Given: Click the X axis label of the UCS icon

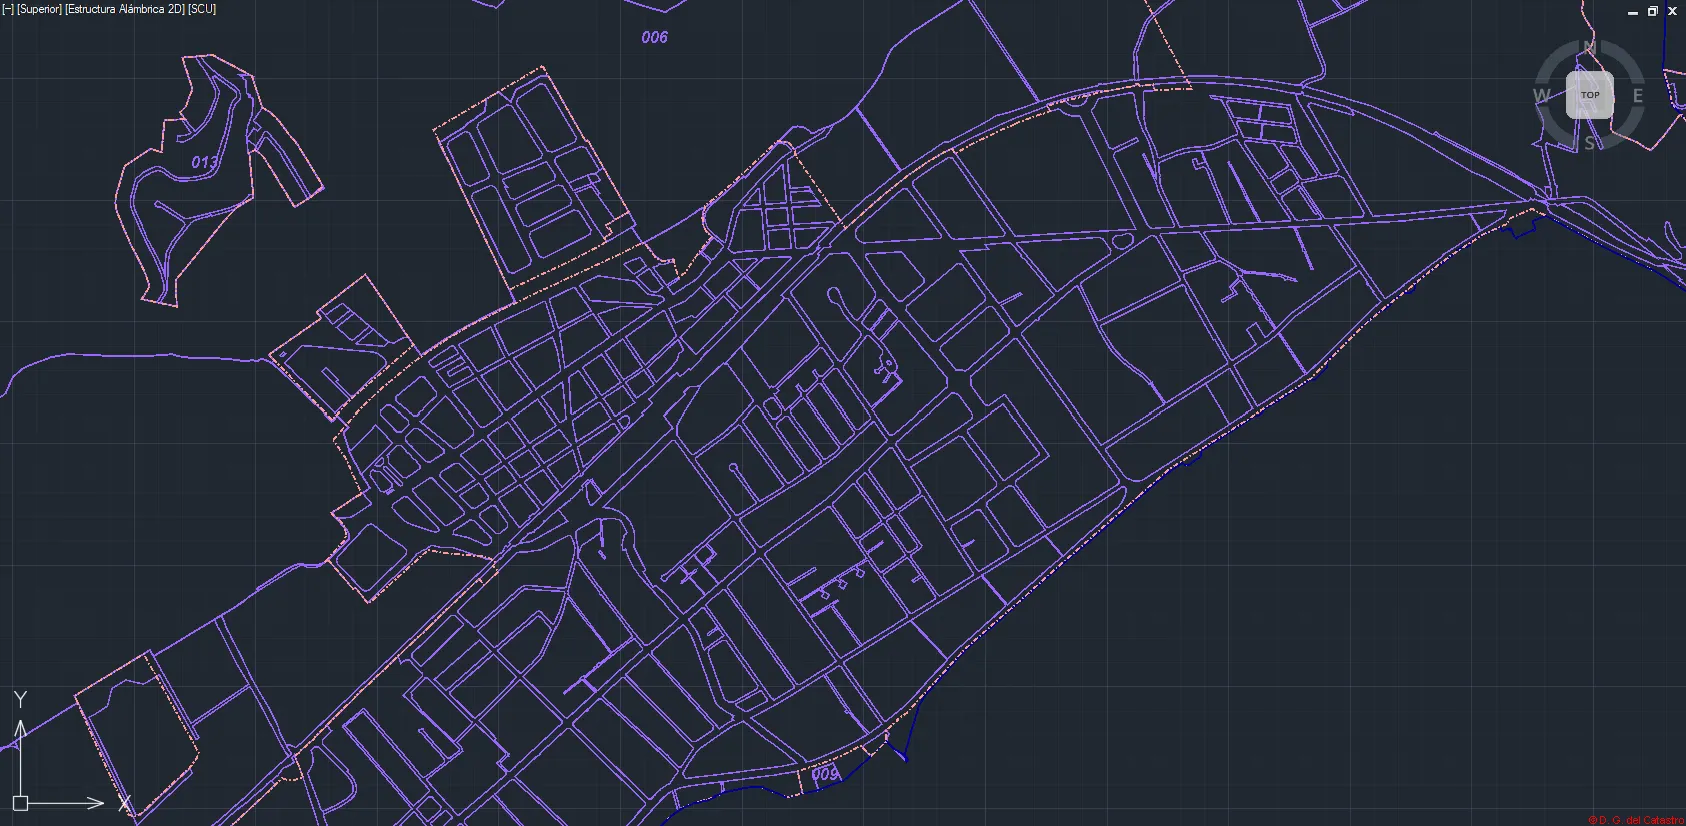Looking at the screenshot, I should coord(125,803).
